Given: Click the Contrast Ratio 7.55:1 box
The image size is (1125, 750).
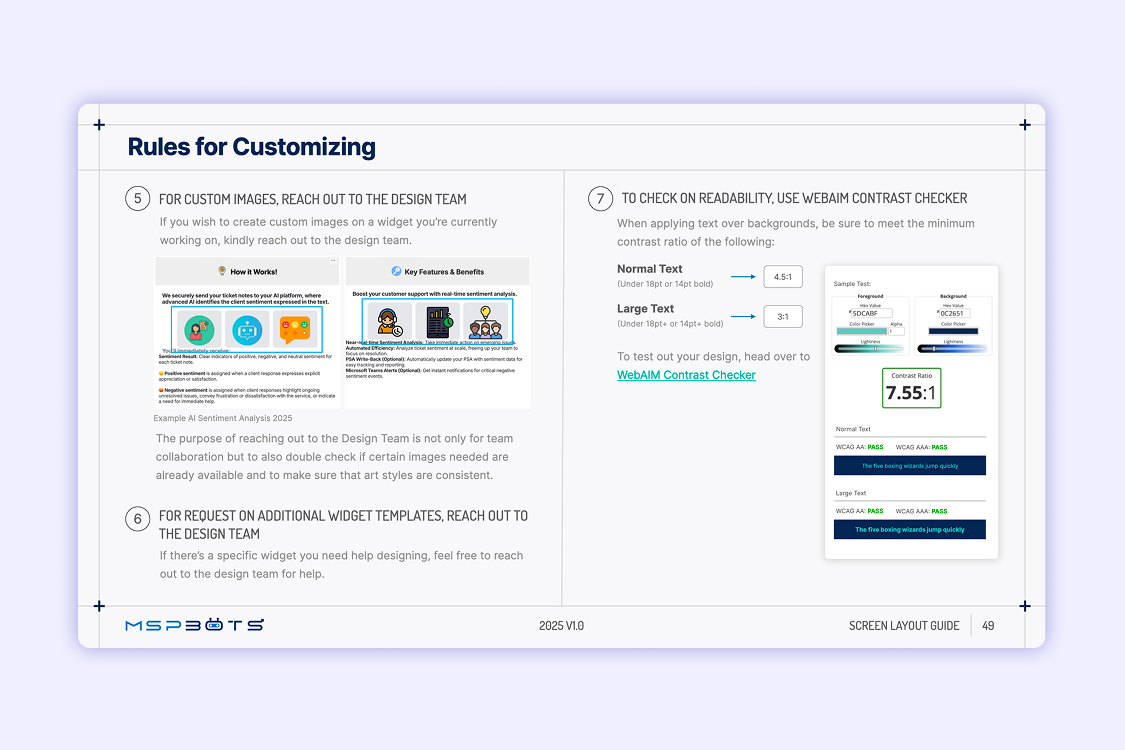Looking at the screenshot, I should point(911,388).
